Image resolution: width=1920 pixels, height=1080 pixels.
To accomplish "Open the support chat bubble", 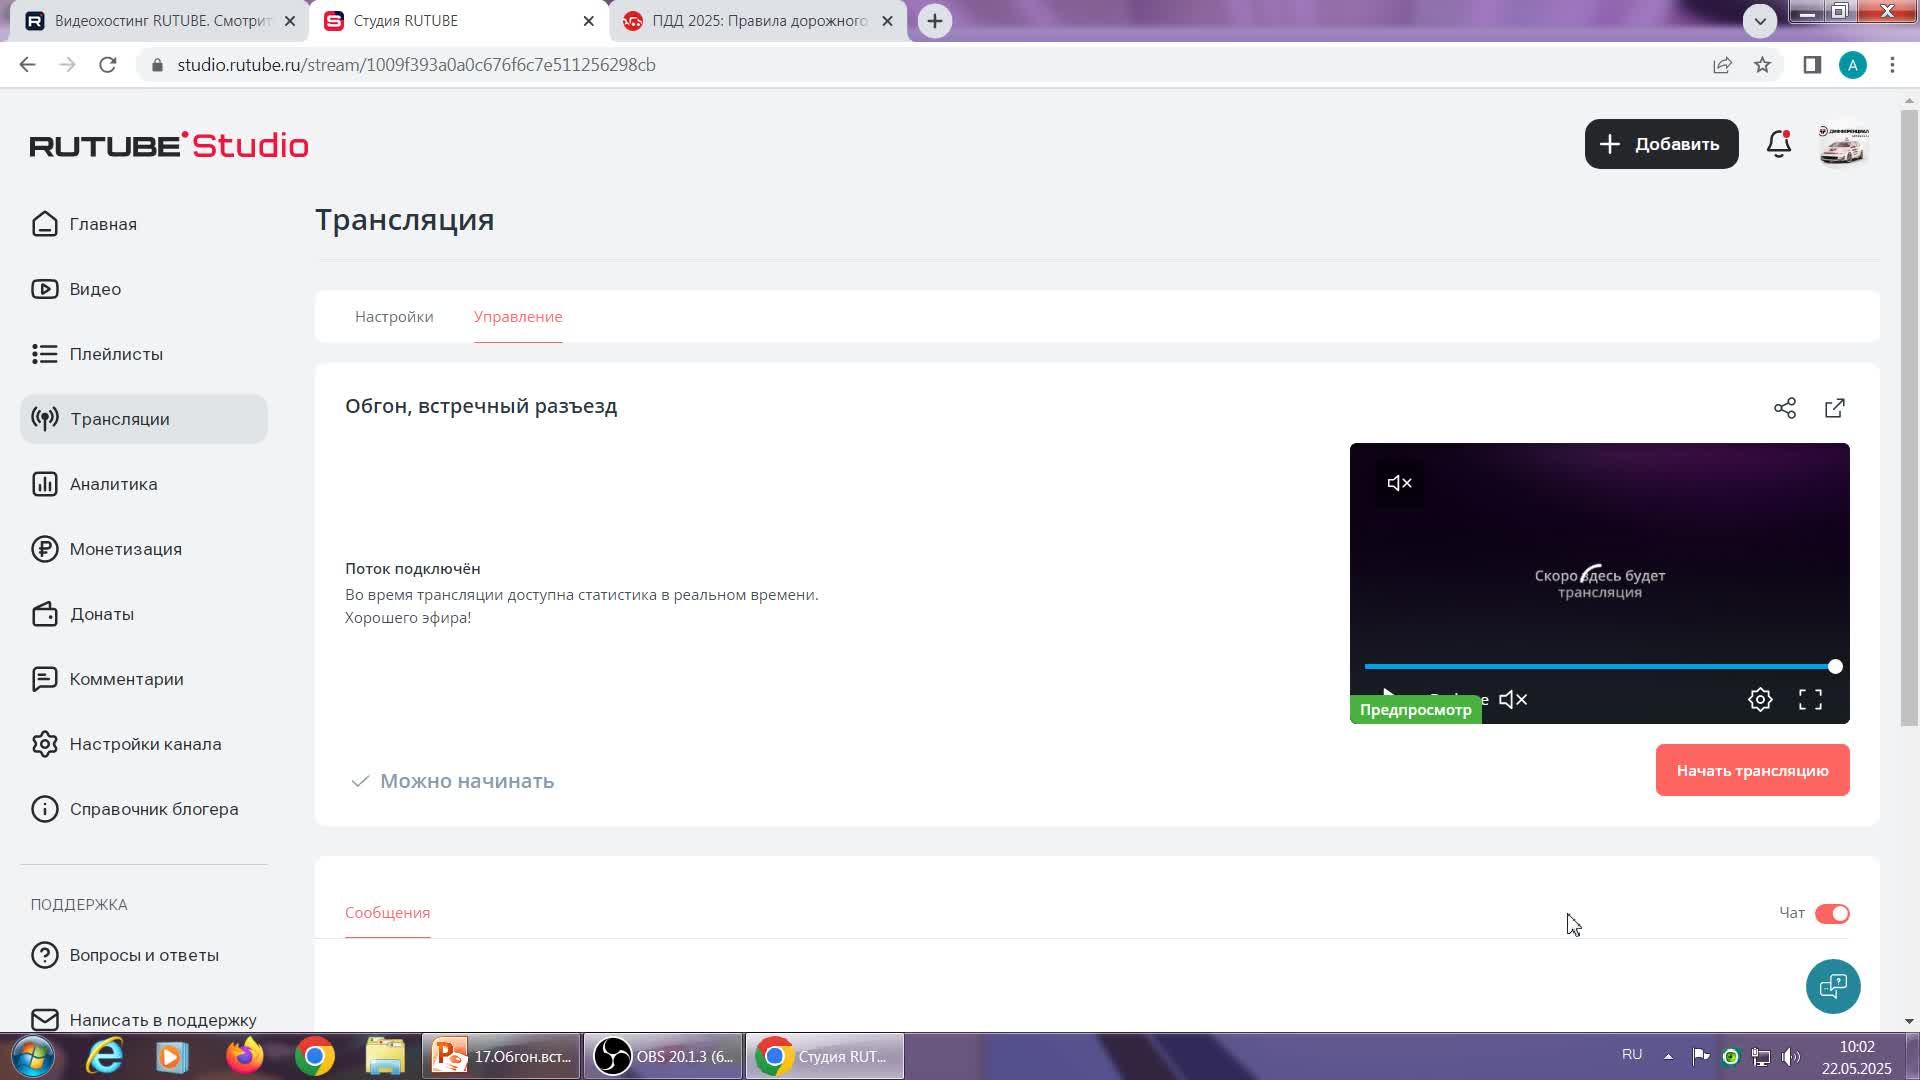I will point(1832,987).
